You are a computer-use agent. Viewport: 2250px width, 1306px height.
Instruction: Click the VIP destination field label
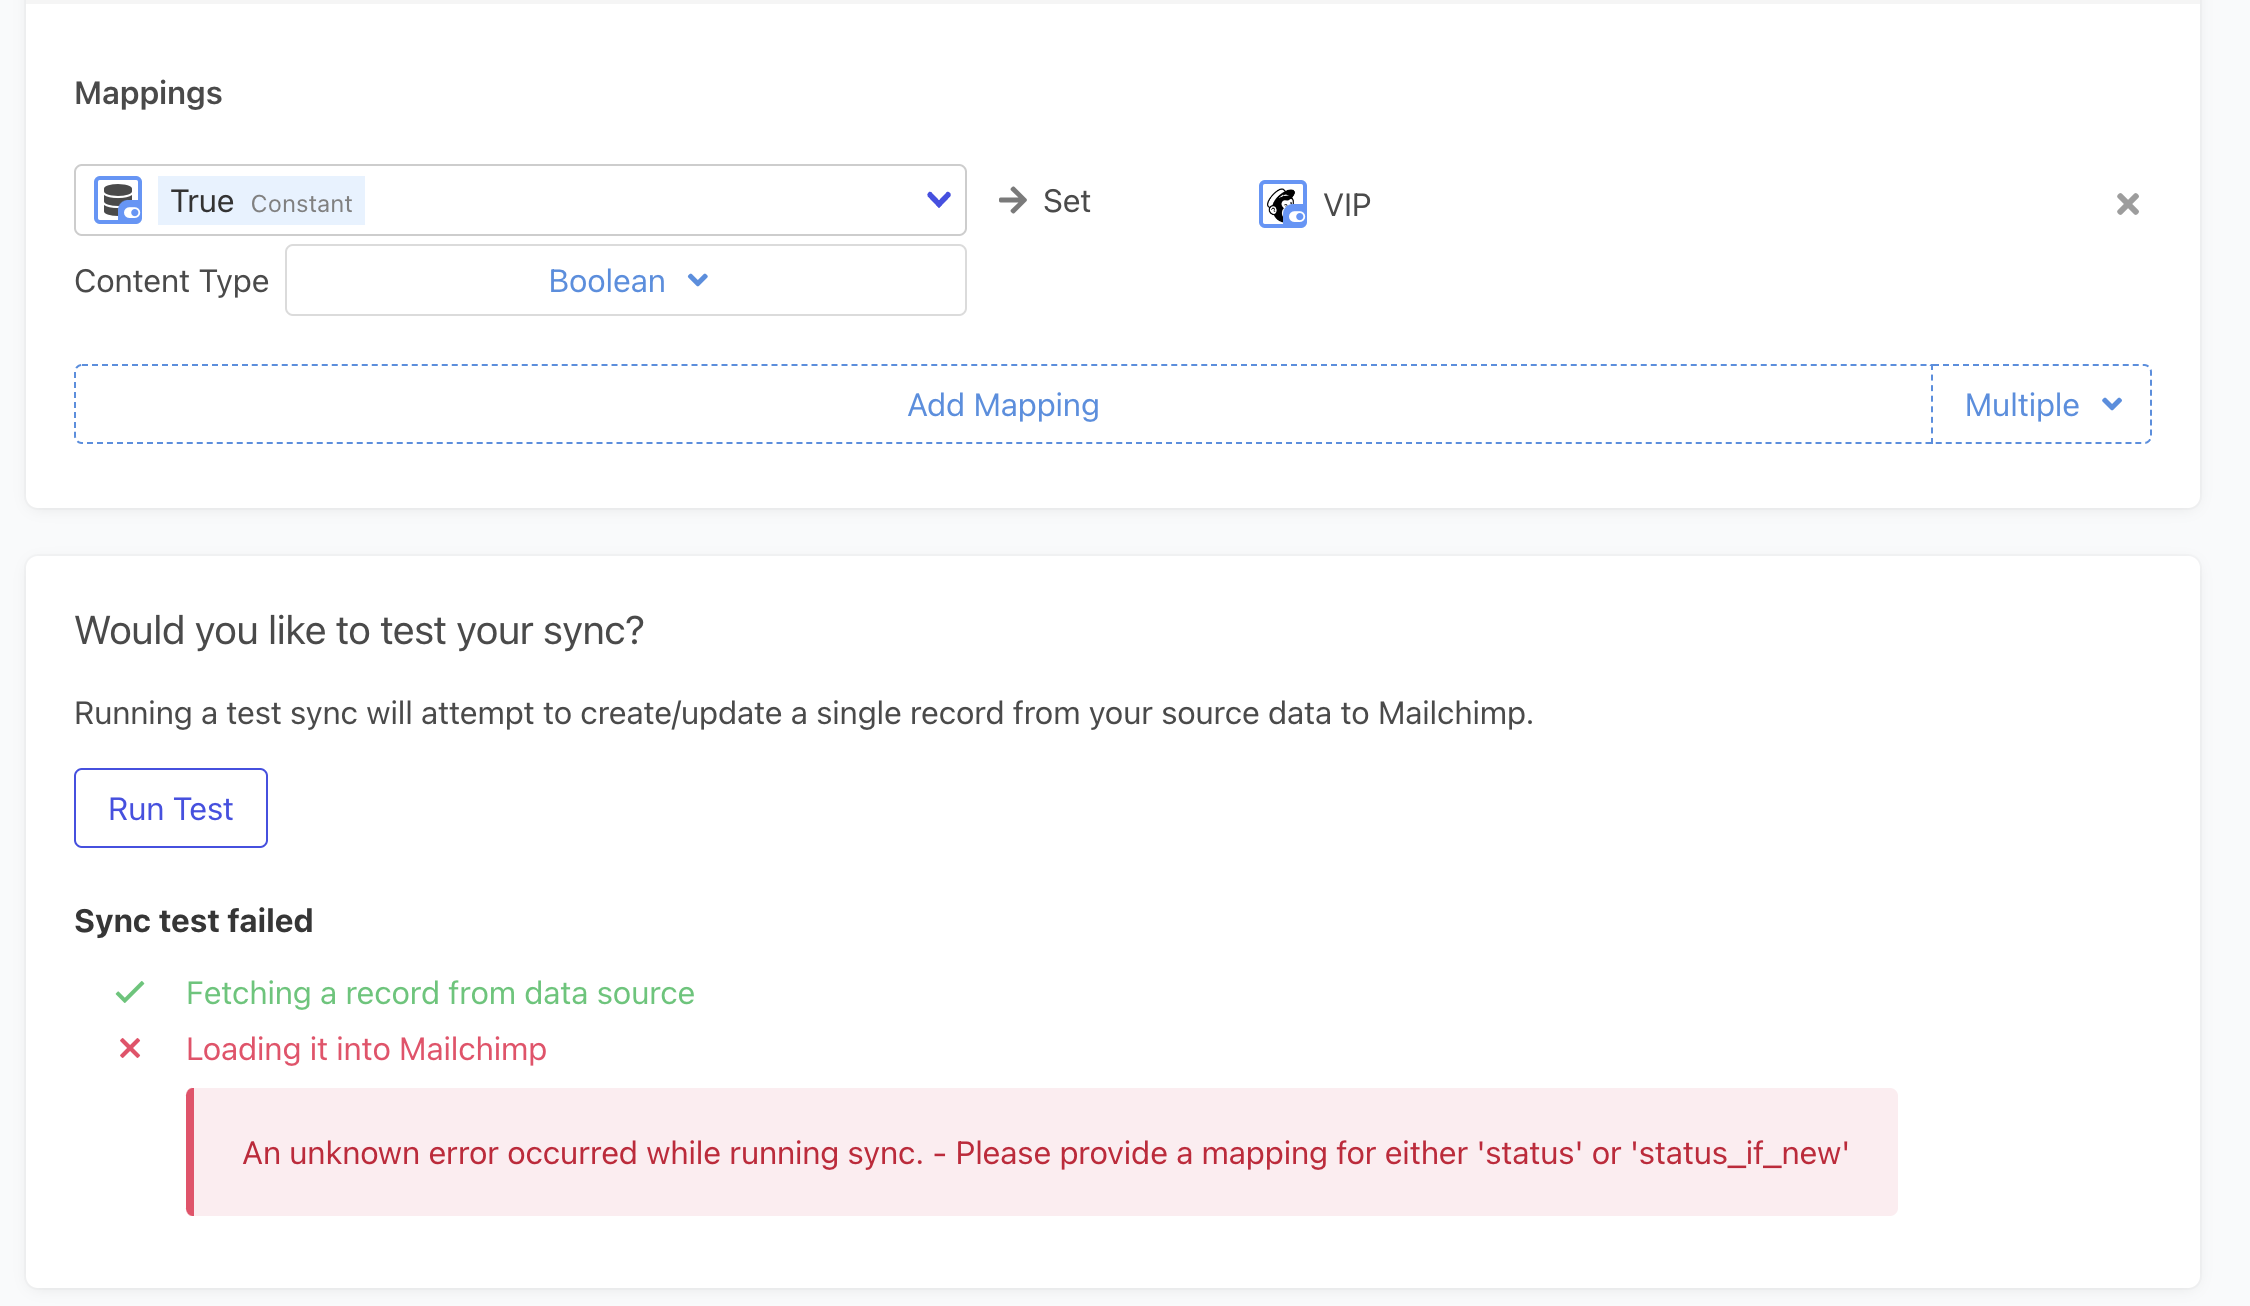click(1347, 205)
